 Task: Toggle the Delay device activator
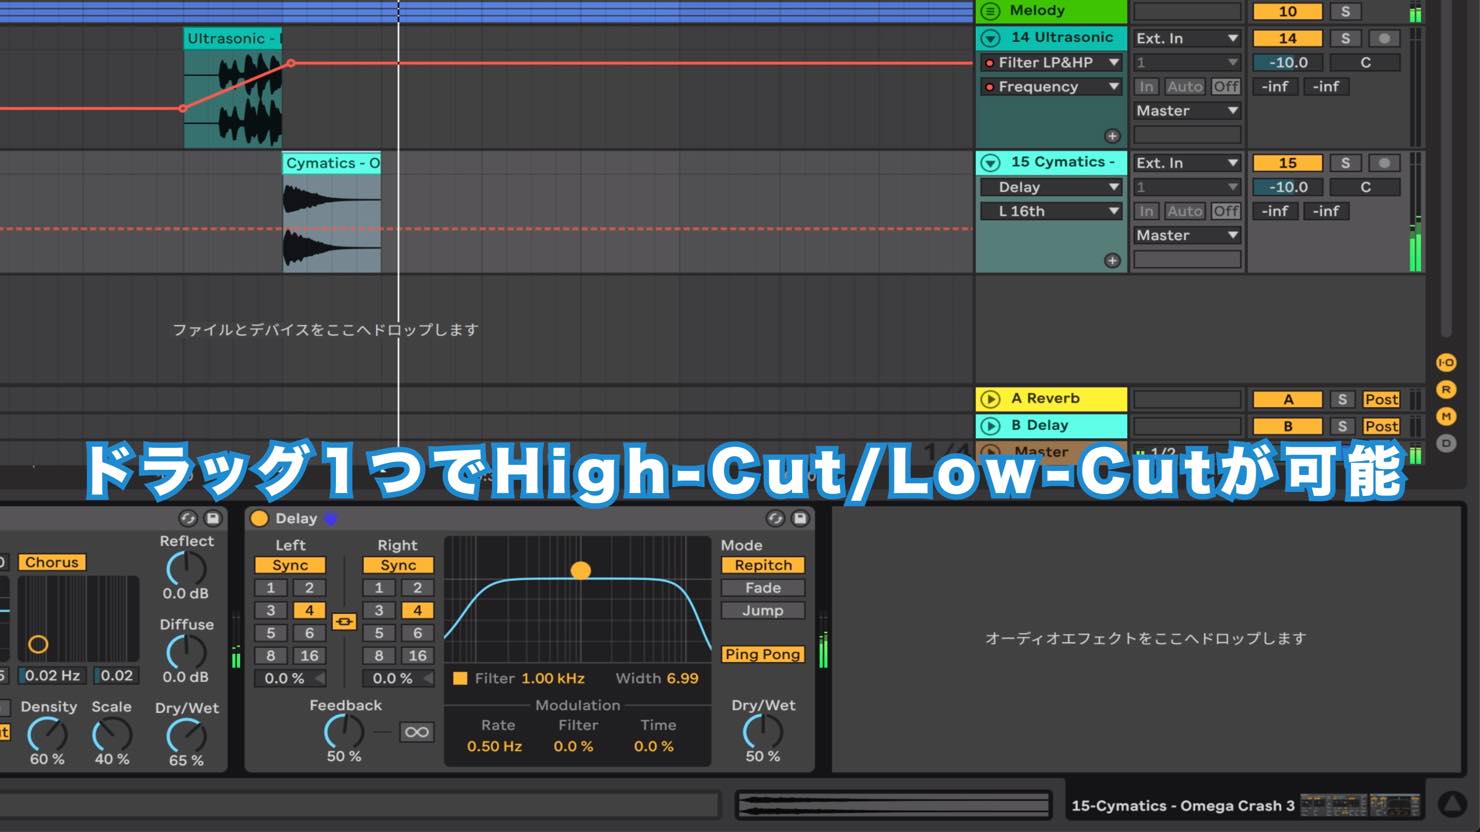pos(259,518)
